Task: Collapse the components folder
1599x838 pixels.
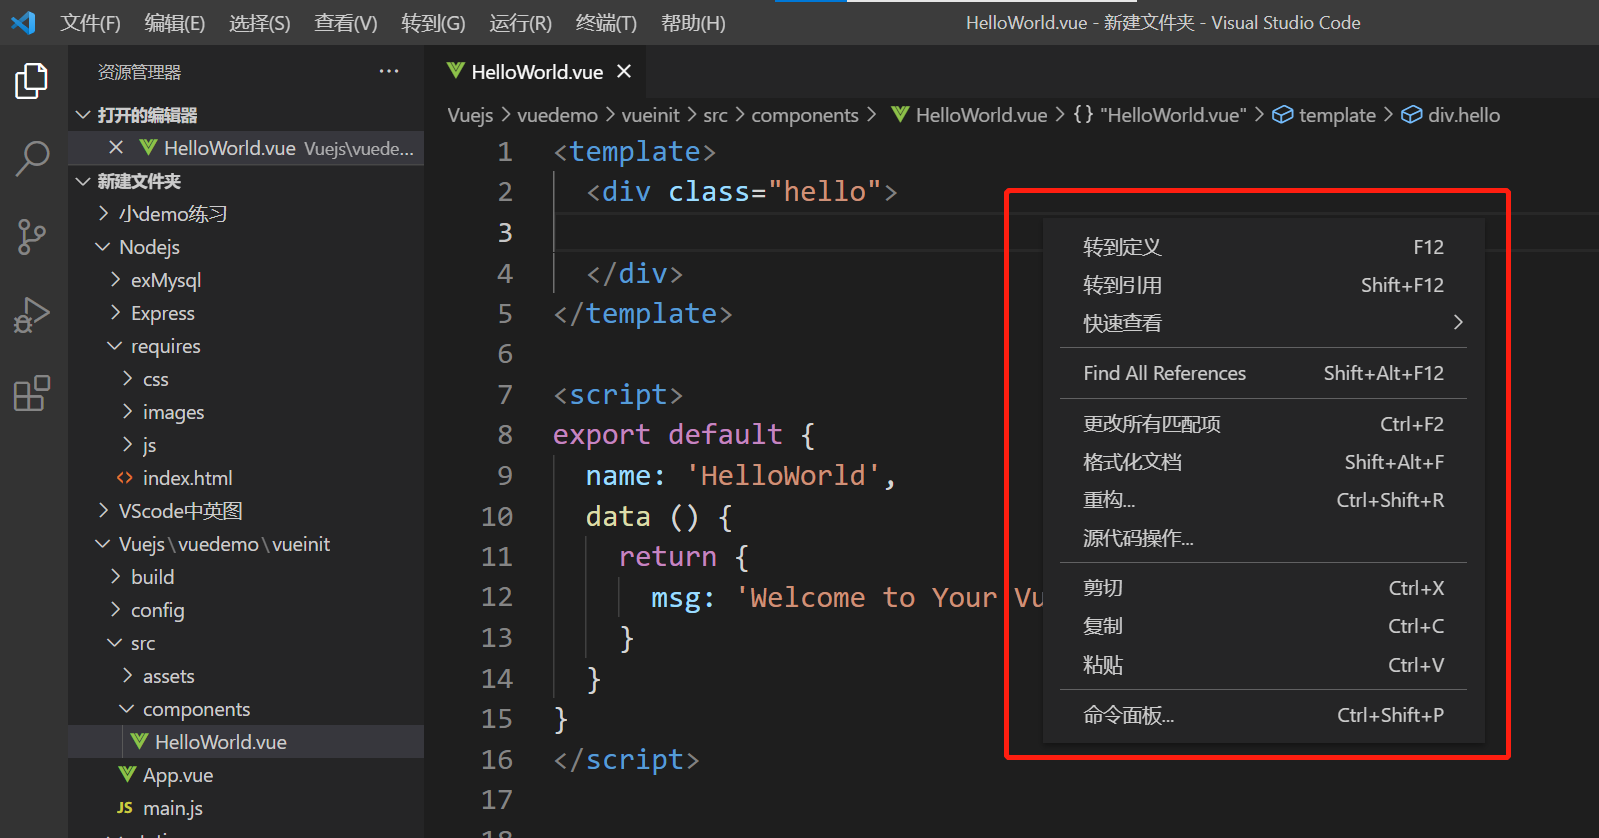Action: point(127,709)
